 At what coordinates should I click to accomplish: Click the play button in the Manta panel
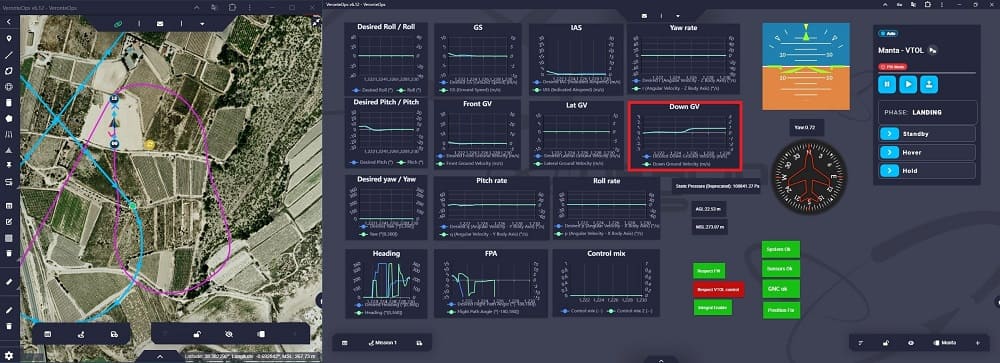tap(909, 84)
